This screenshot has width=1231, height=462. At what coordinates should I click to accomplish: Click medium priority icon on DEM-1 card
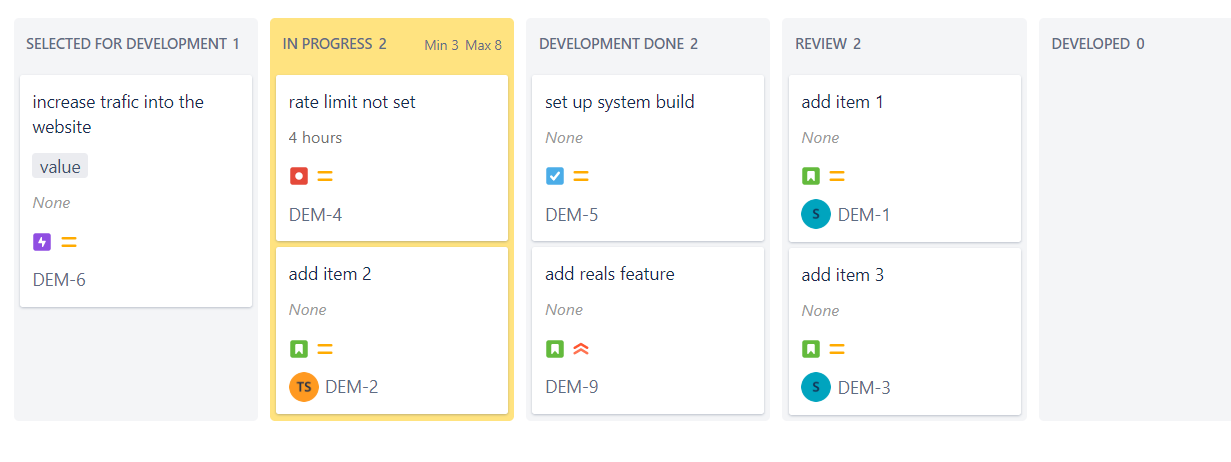click(837, 176)
